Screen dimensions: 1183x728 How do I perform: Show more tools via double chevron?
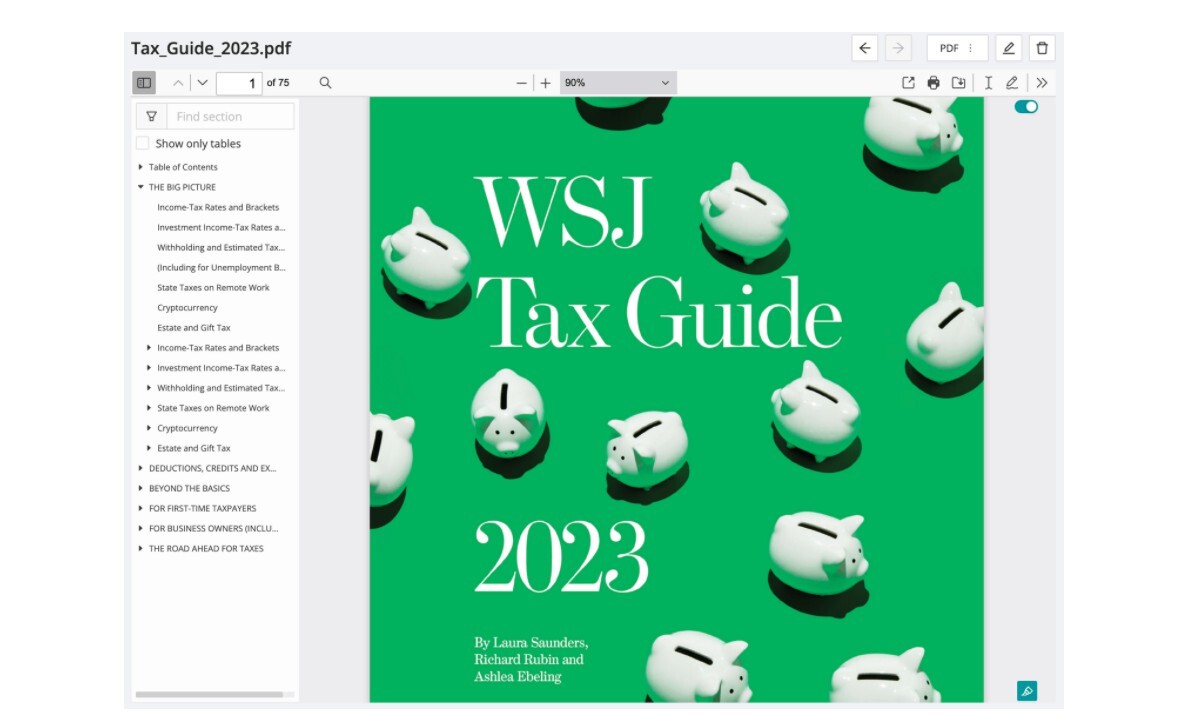1042,83
